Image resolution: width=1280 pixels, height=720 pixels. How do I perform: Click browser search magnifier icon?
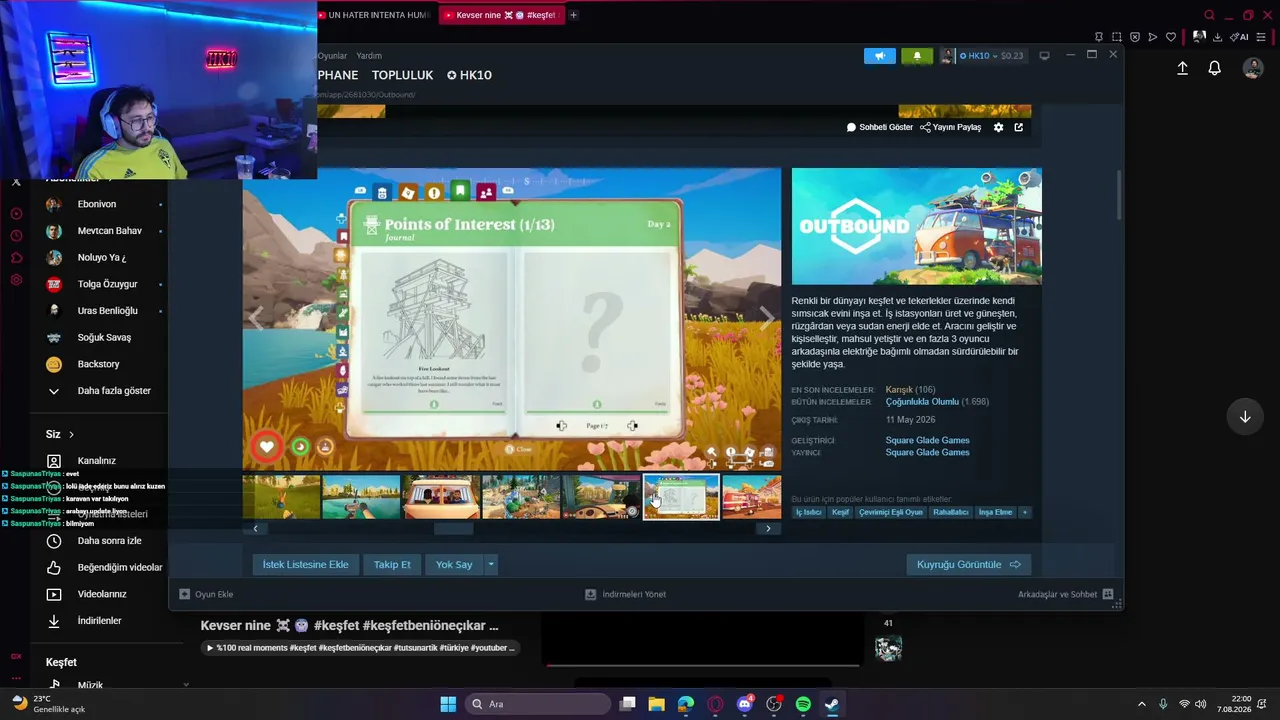[x=1209, y=15]
